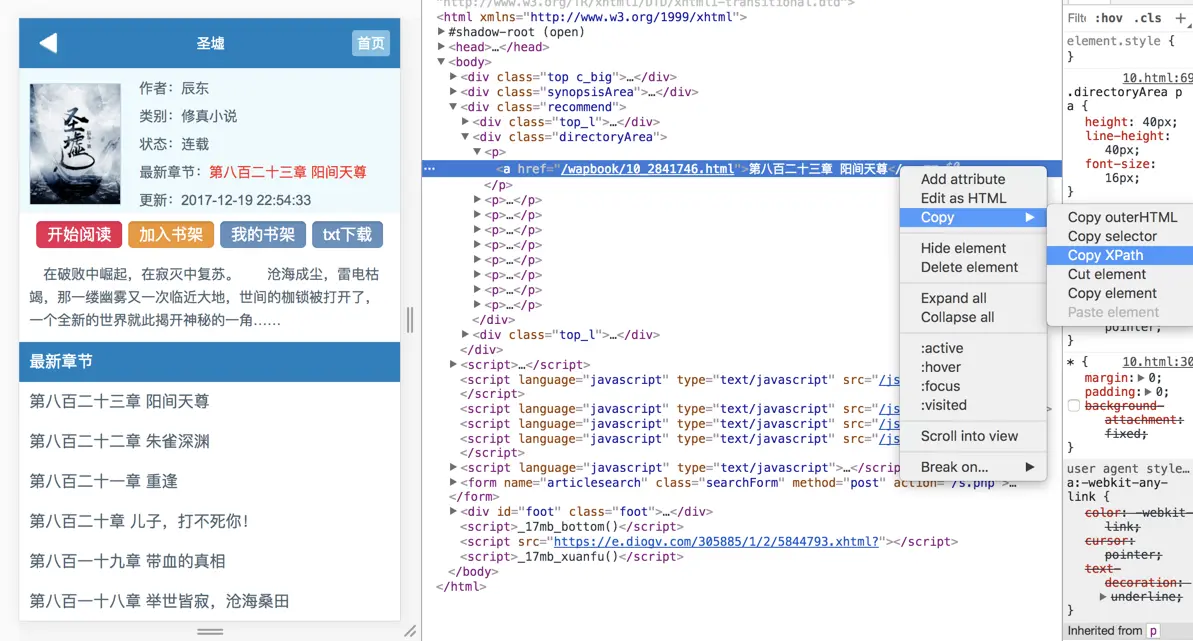1193x641 pixels.
Task: Select Cut element in submenu
Action: (1106, 274)
